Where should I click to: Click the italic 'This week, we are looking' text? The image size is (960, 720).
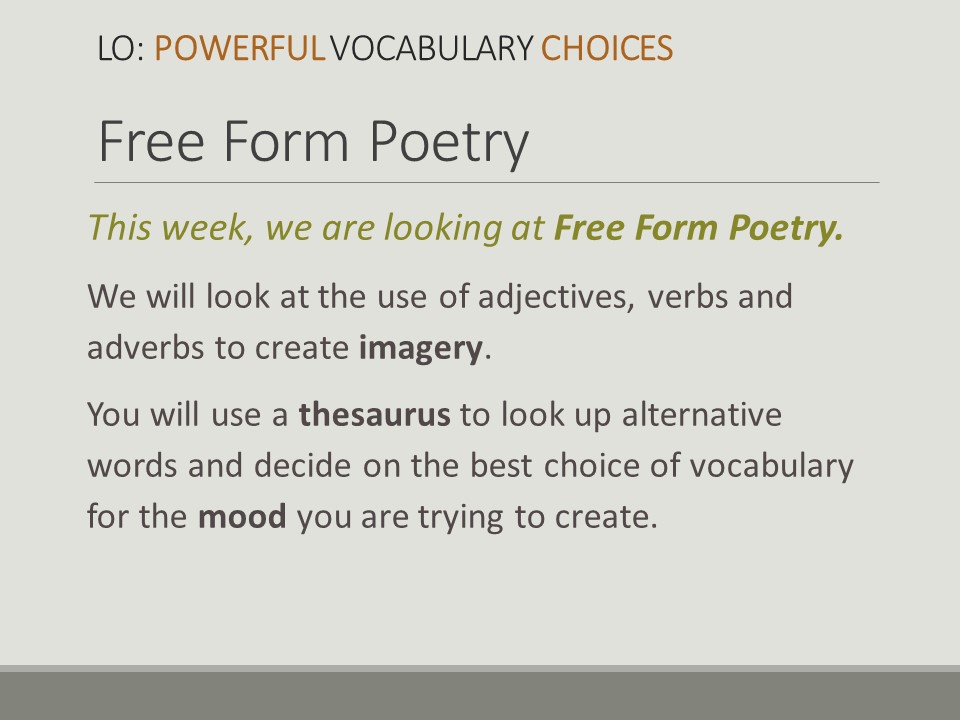(295, 228)
